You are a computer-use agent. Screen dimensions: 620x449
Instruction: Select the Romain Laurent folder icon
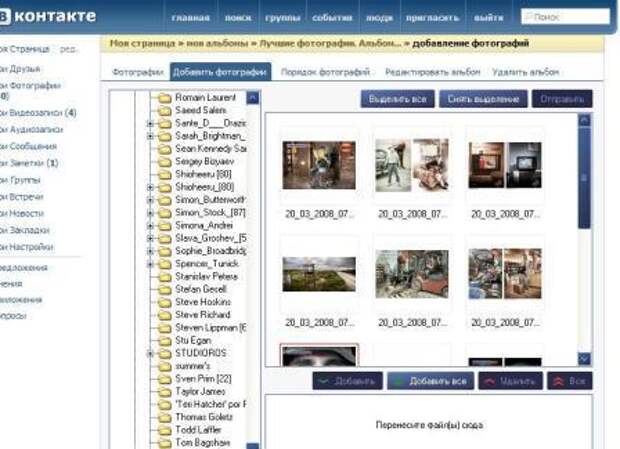point(166,98)
